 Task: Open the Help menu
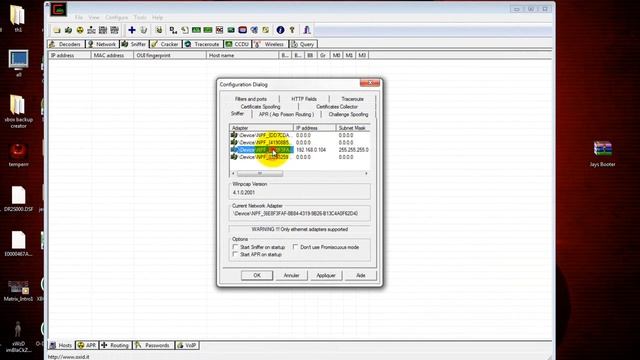point(158,18)
